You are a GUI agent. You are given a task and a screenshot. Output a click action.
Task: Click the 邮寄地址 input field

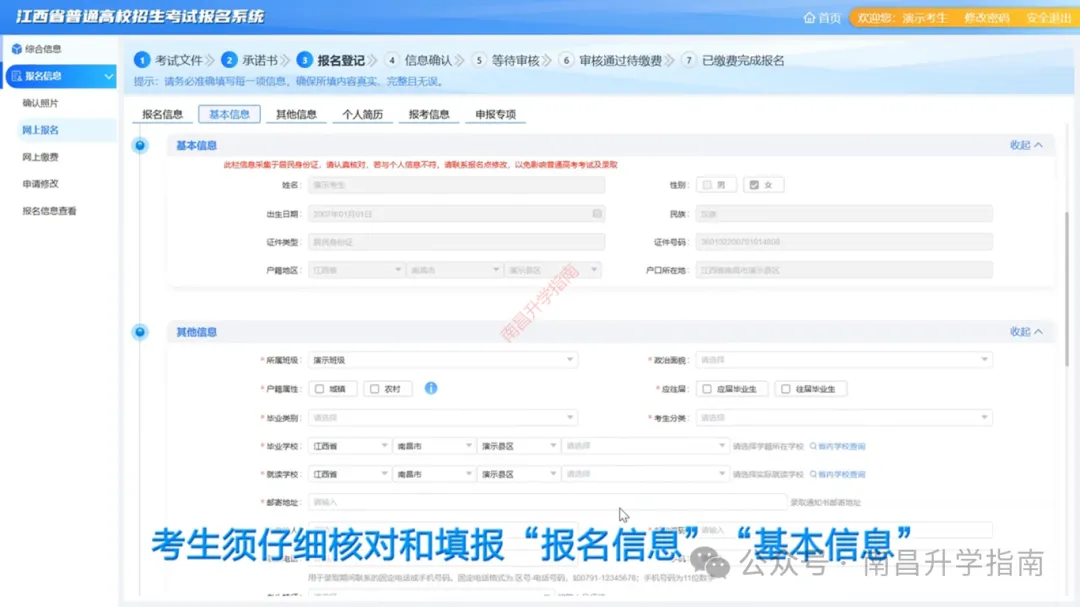pos(548,502)
